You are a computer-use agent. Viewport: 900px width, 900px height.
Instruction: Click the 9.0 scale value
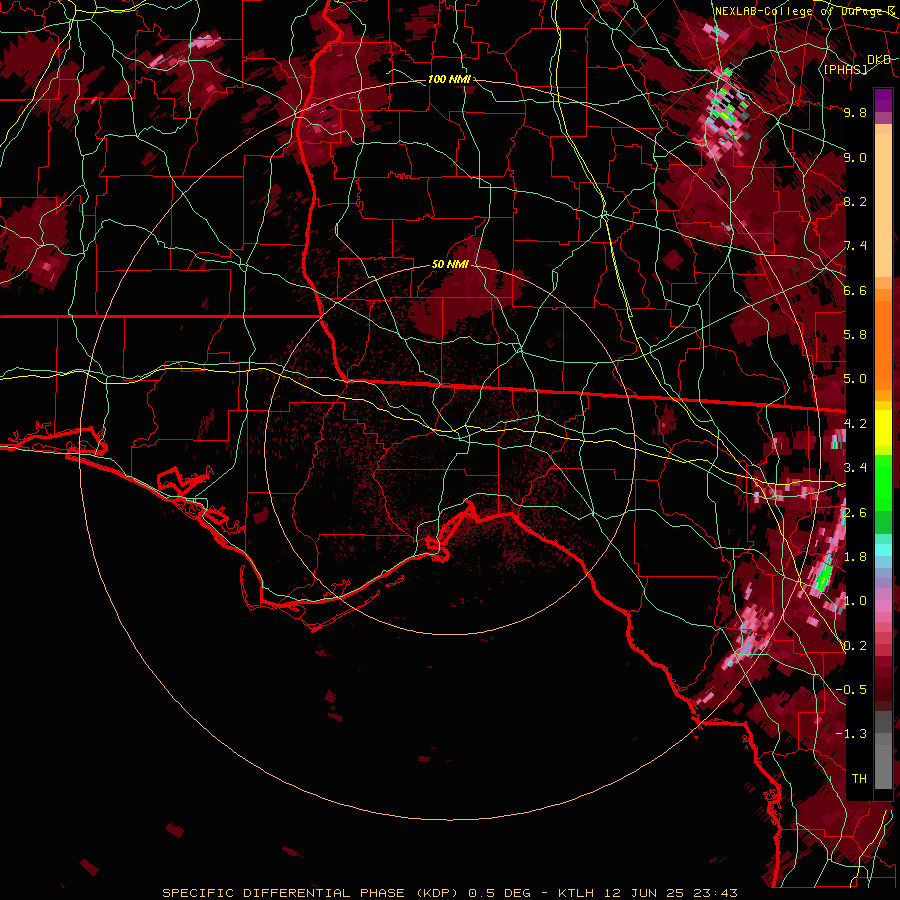(855, 157)
